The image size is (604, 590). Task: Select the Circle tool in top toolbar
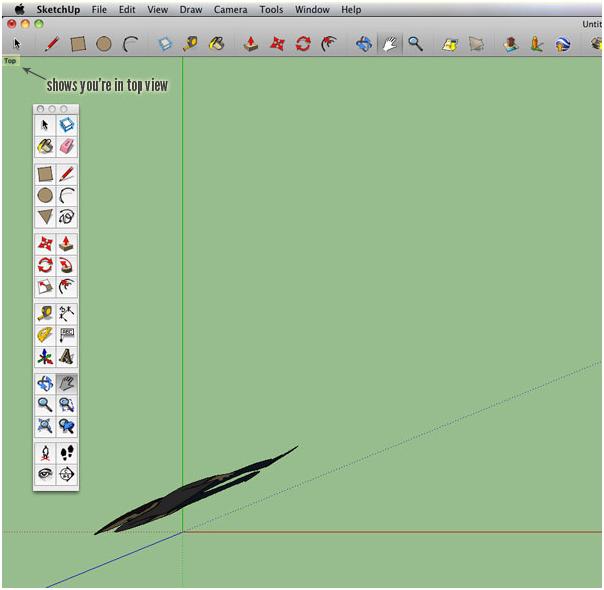click(x=103, y=44)
